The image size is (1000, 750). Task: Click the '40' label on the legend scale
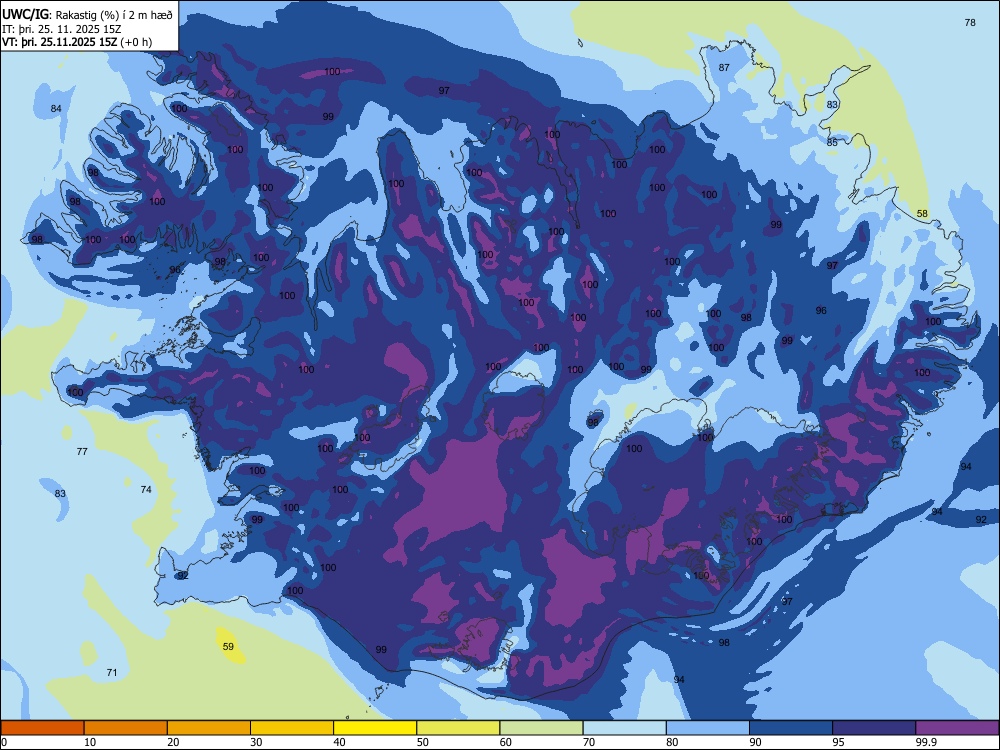pos(339,742)
